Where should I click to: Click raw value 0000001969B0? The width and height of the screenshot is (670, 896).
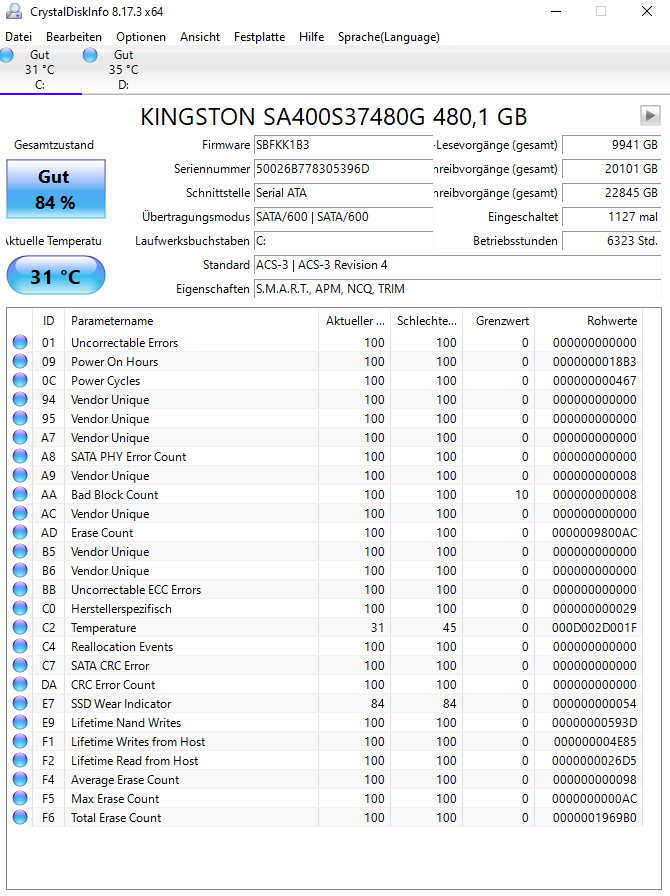[x=595, y=818]
